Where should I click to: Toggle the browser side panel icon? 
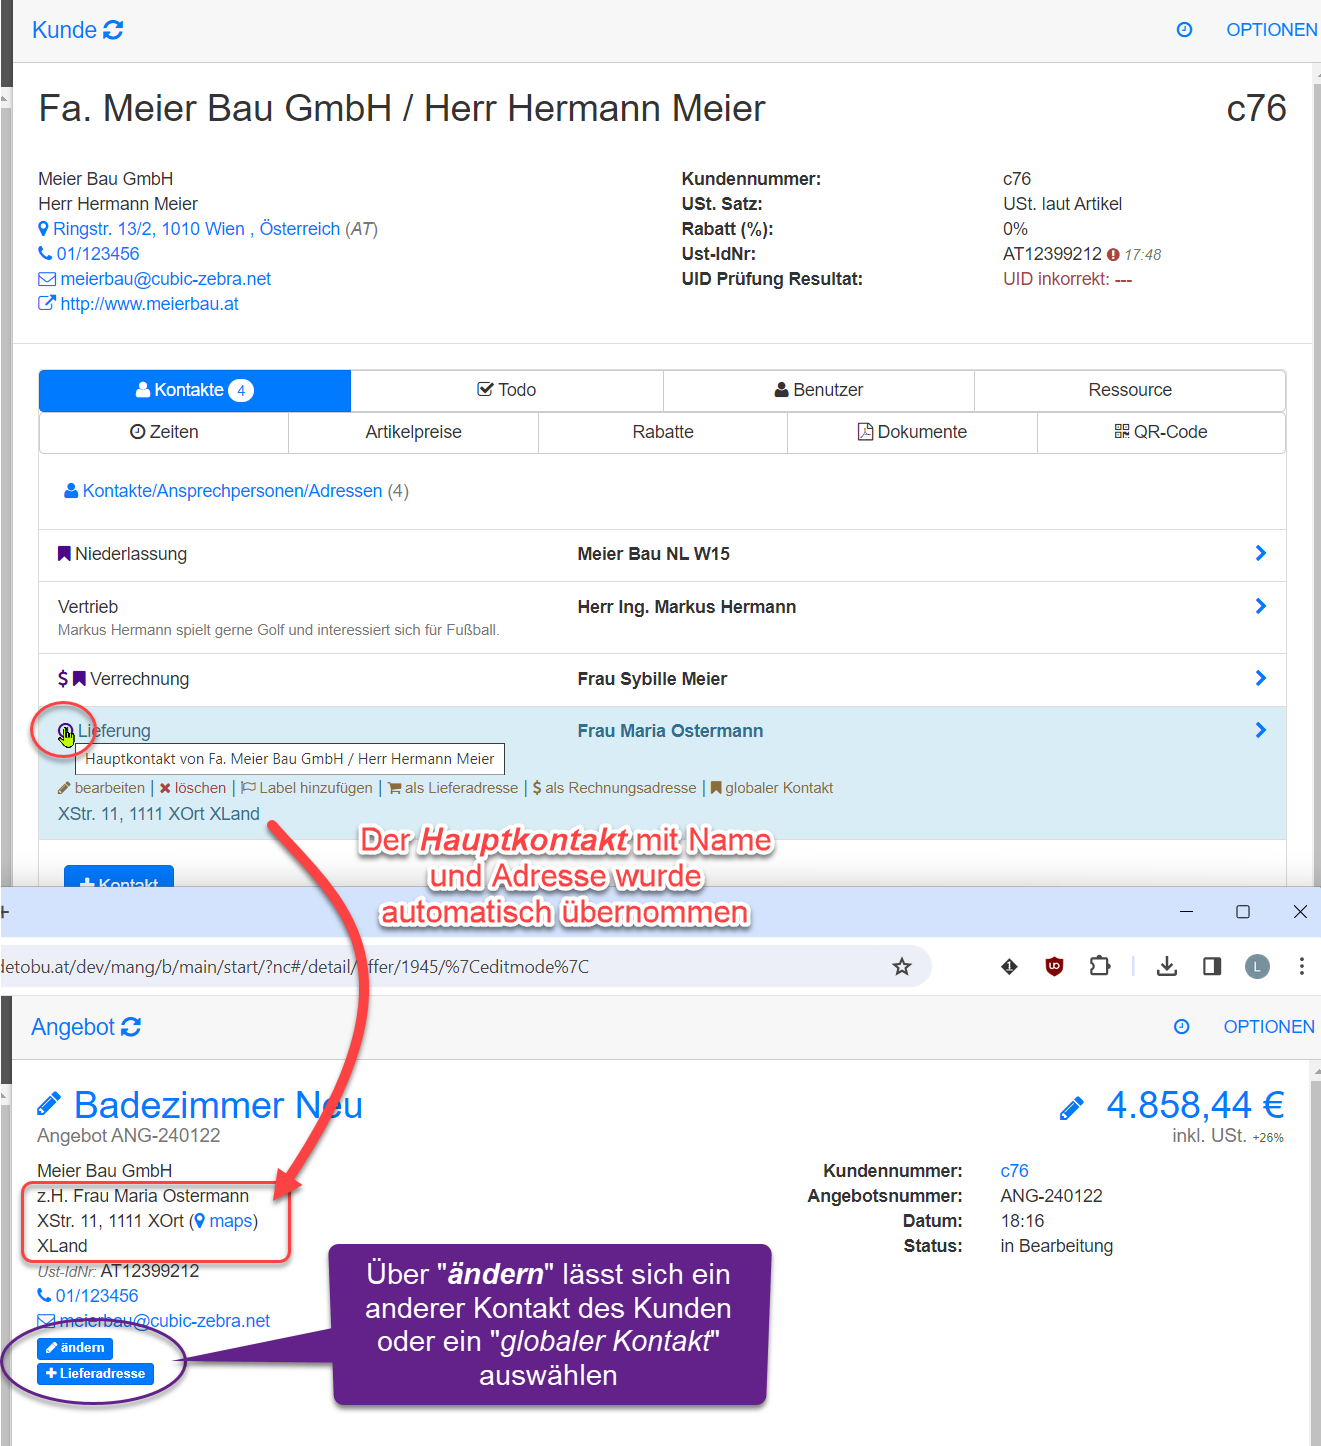(x=1212, y=966)
